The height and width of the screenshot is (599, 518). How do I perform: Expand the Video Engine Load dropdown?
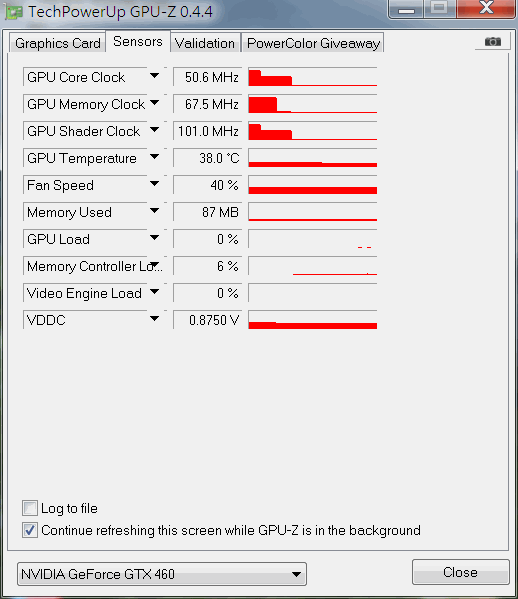click(x=154, y=292)
